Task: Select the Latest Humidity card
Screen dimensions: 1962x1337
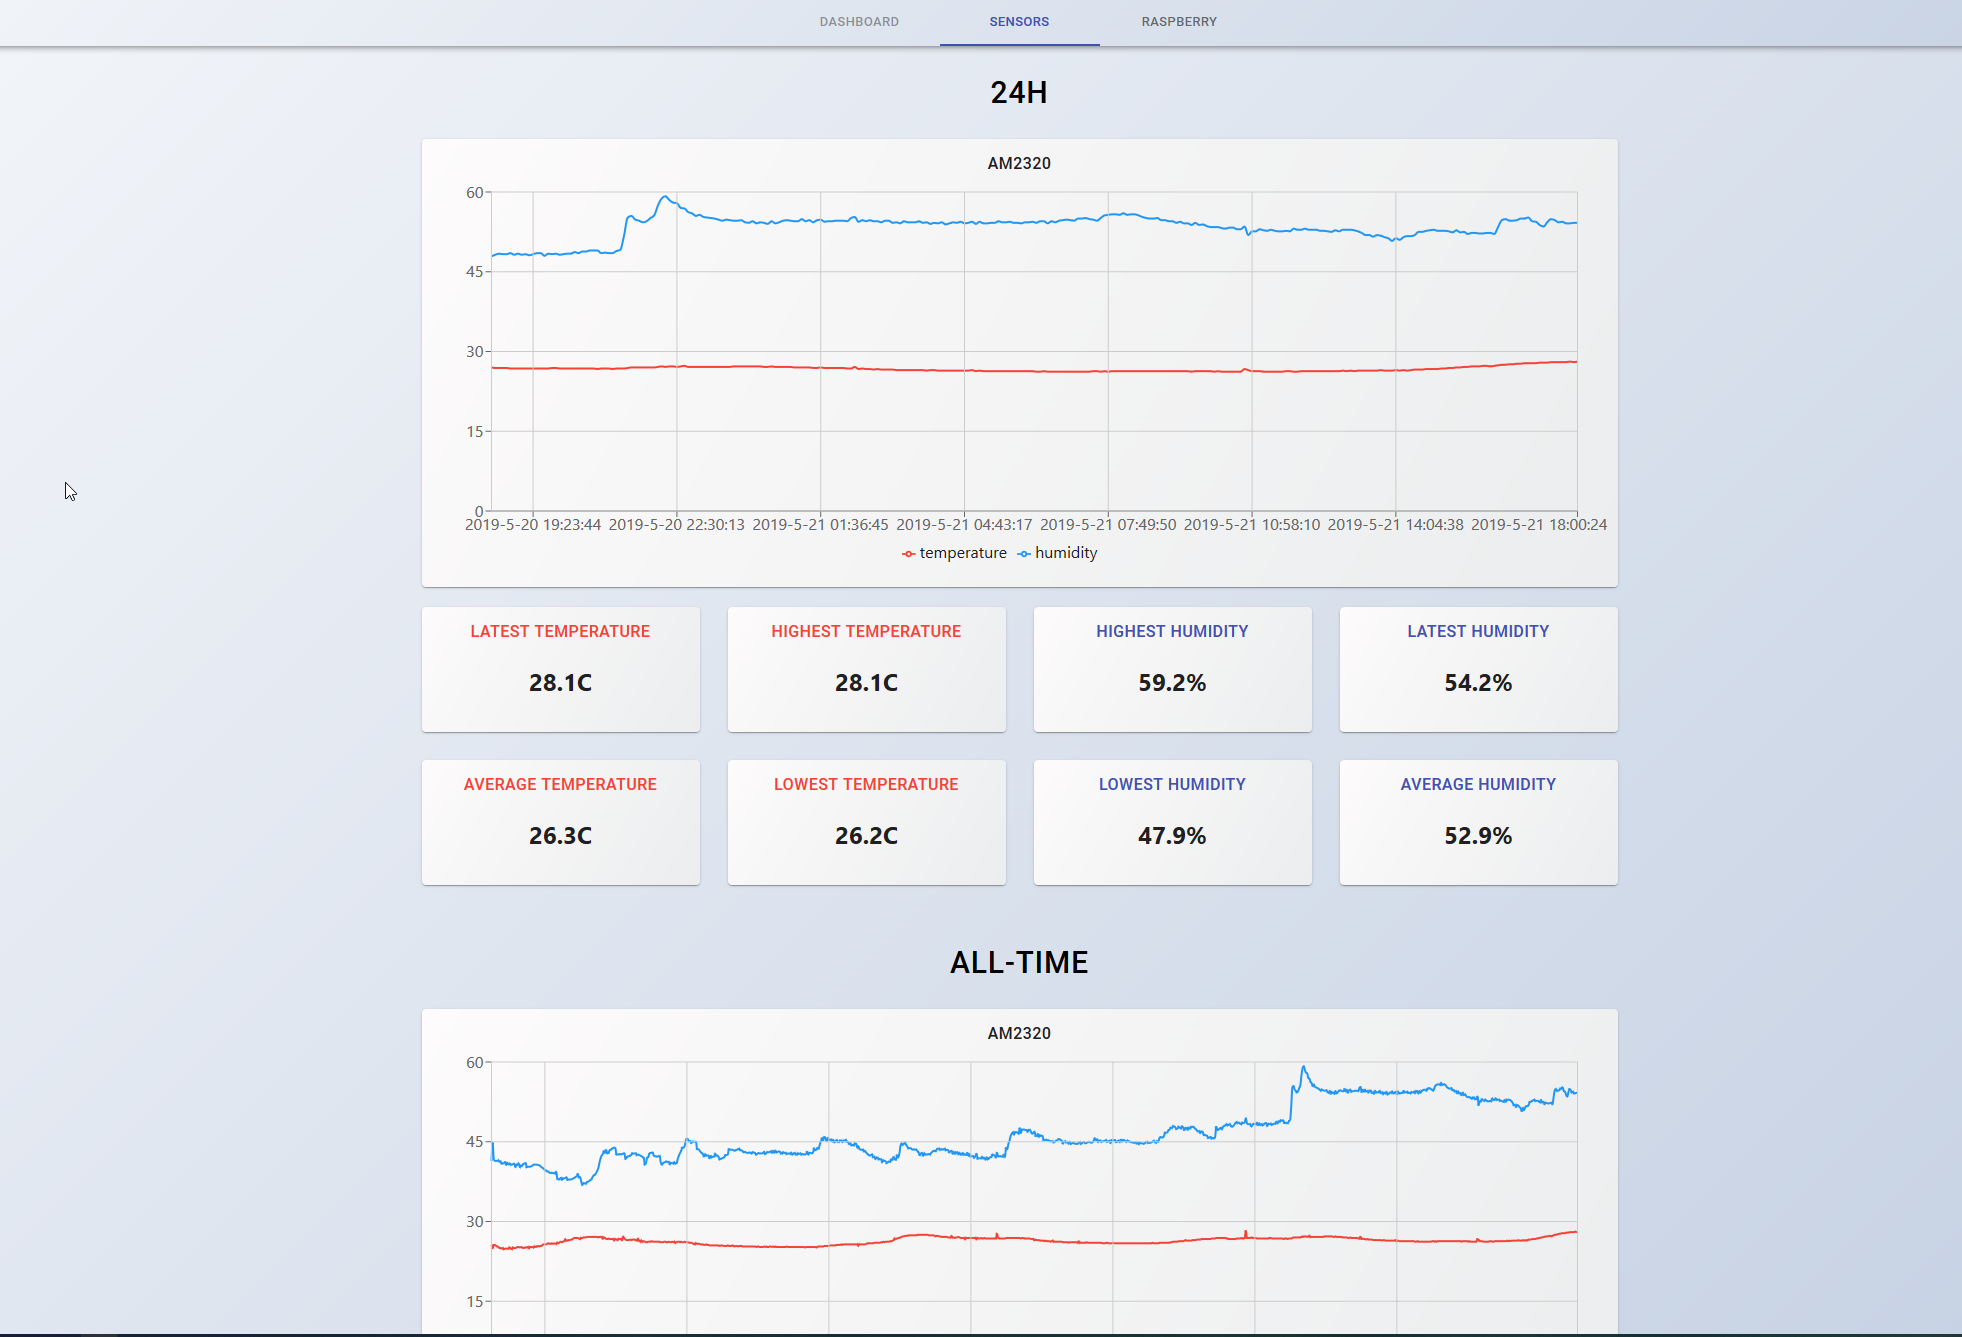Action: (x=1478, y=669)
